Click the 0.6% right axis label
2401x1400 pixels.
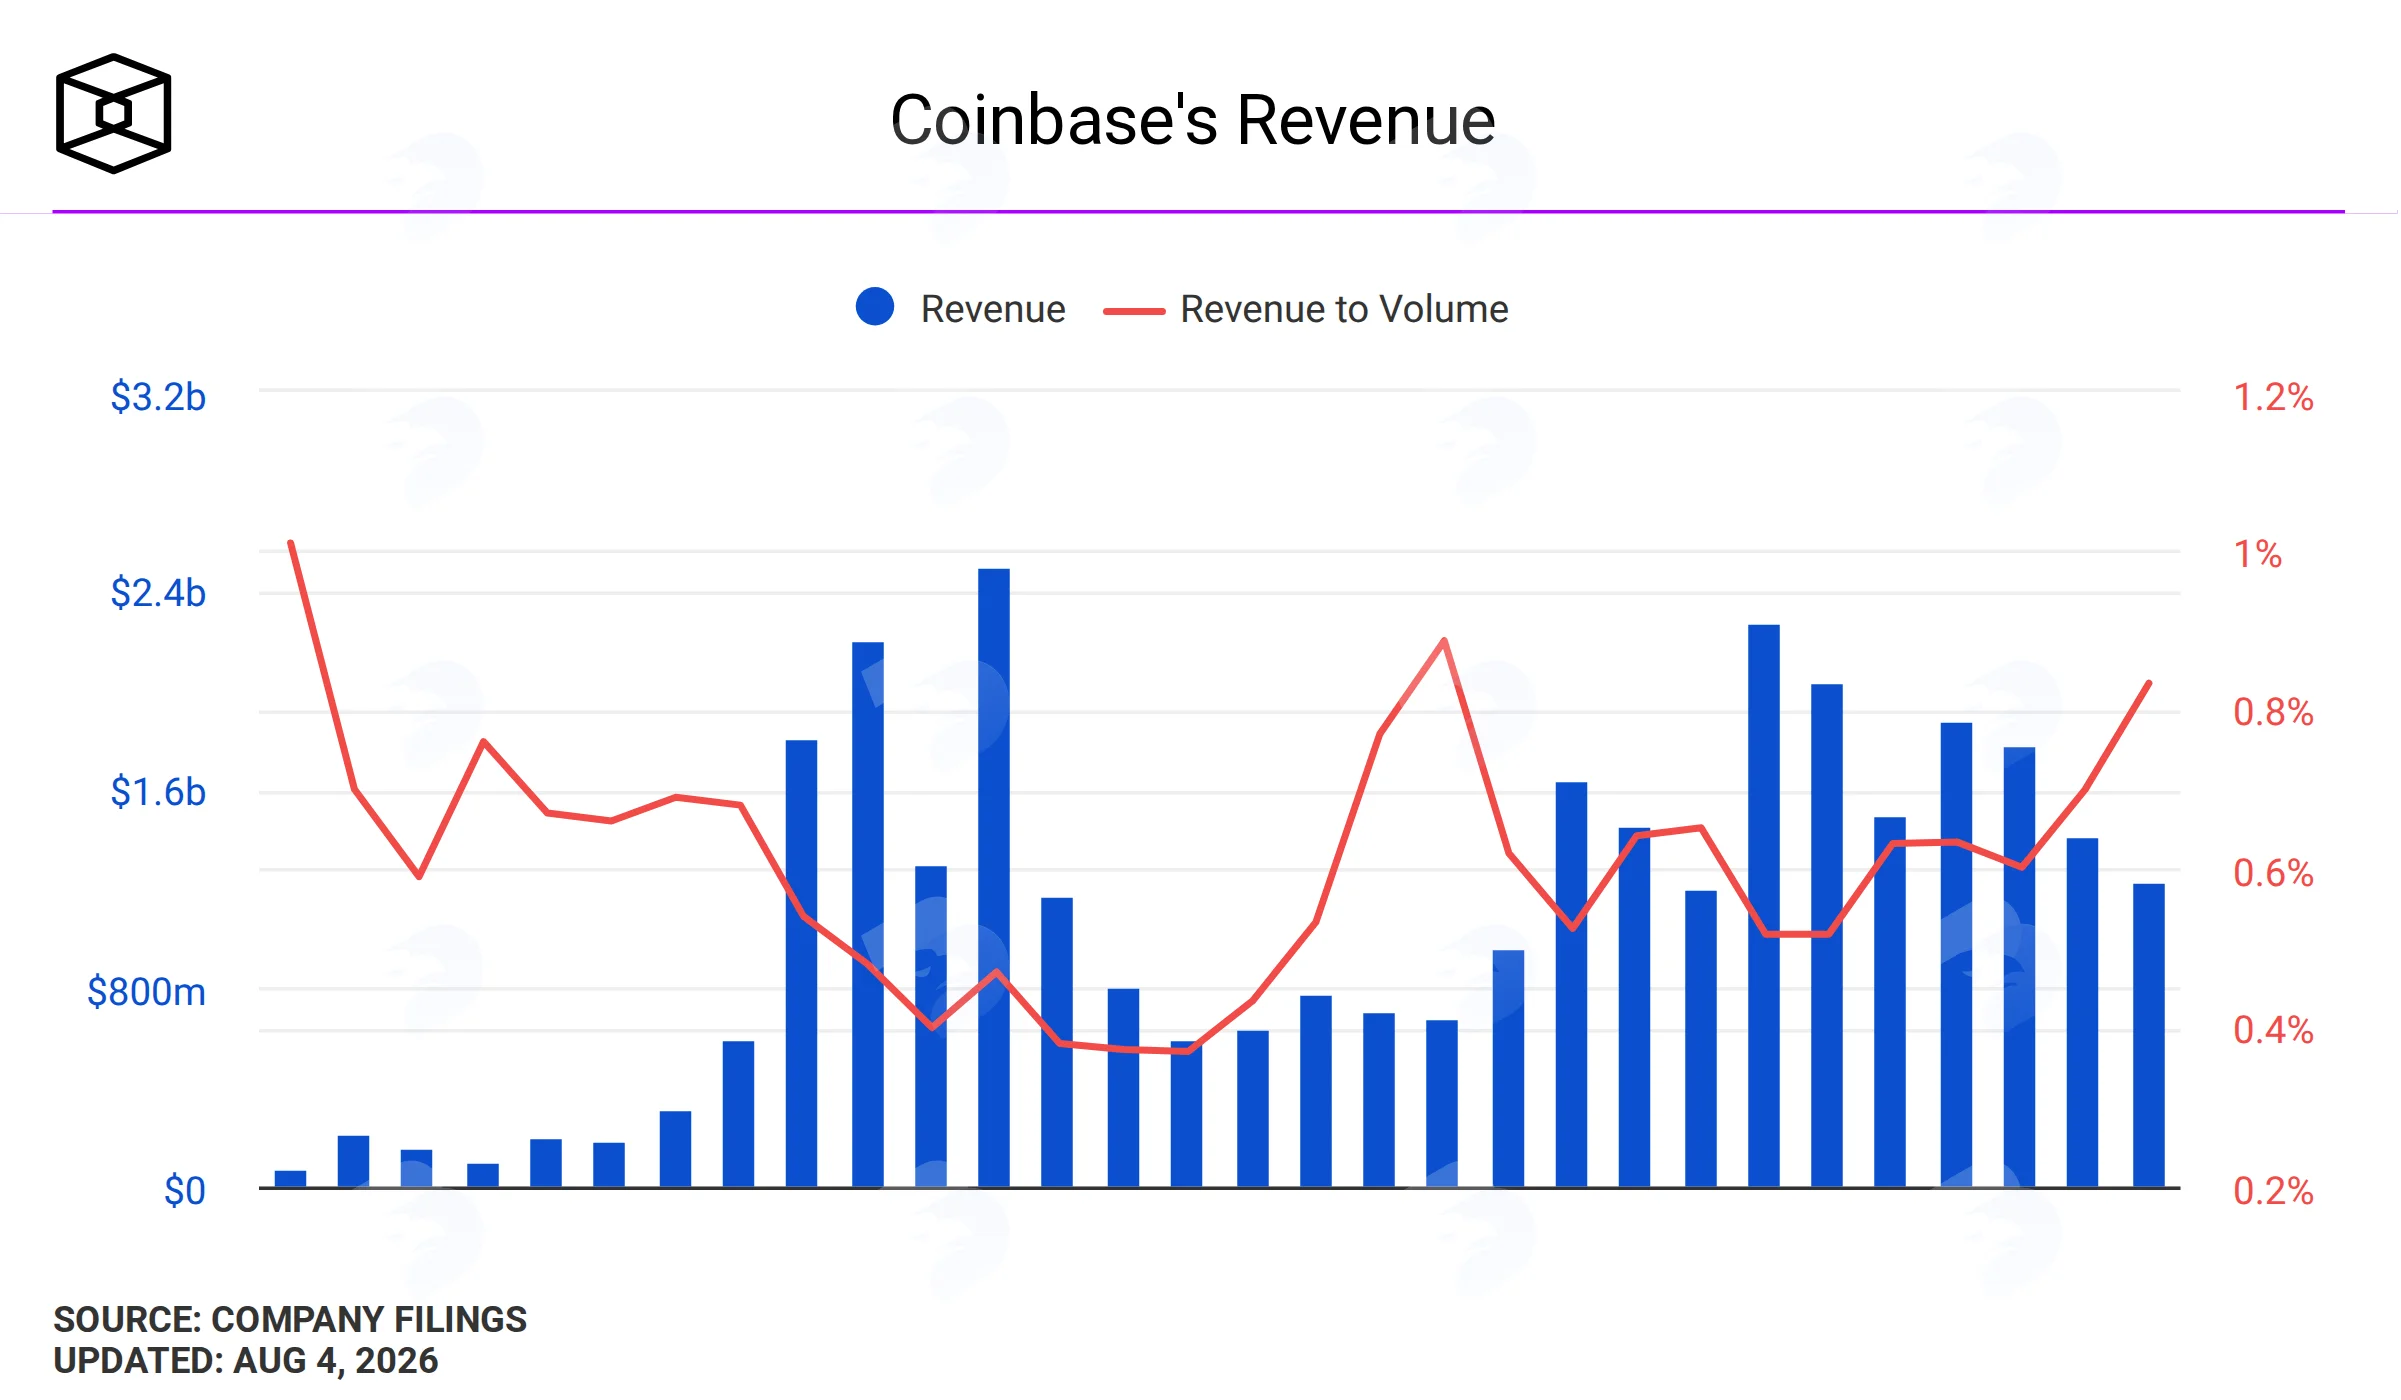(x=2273, y=873)
